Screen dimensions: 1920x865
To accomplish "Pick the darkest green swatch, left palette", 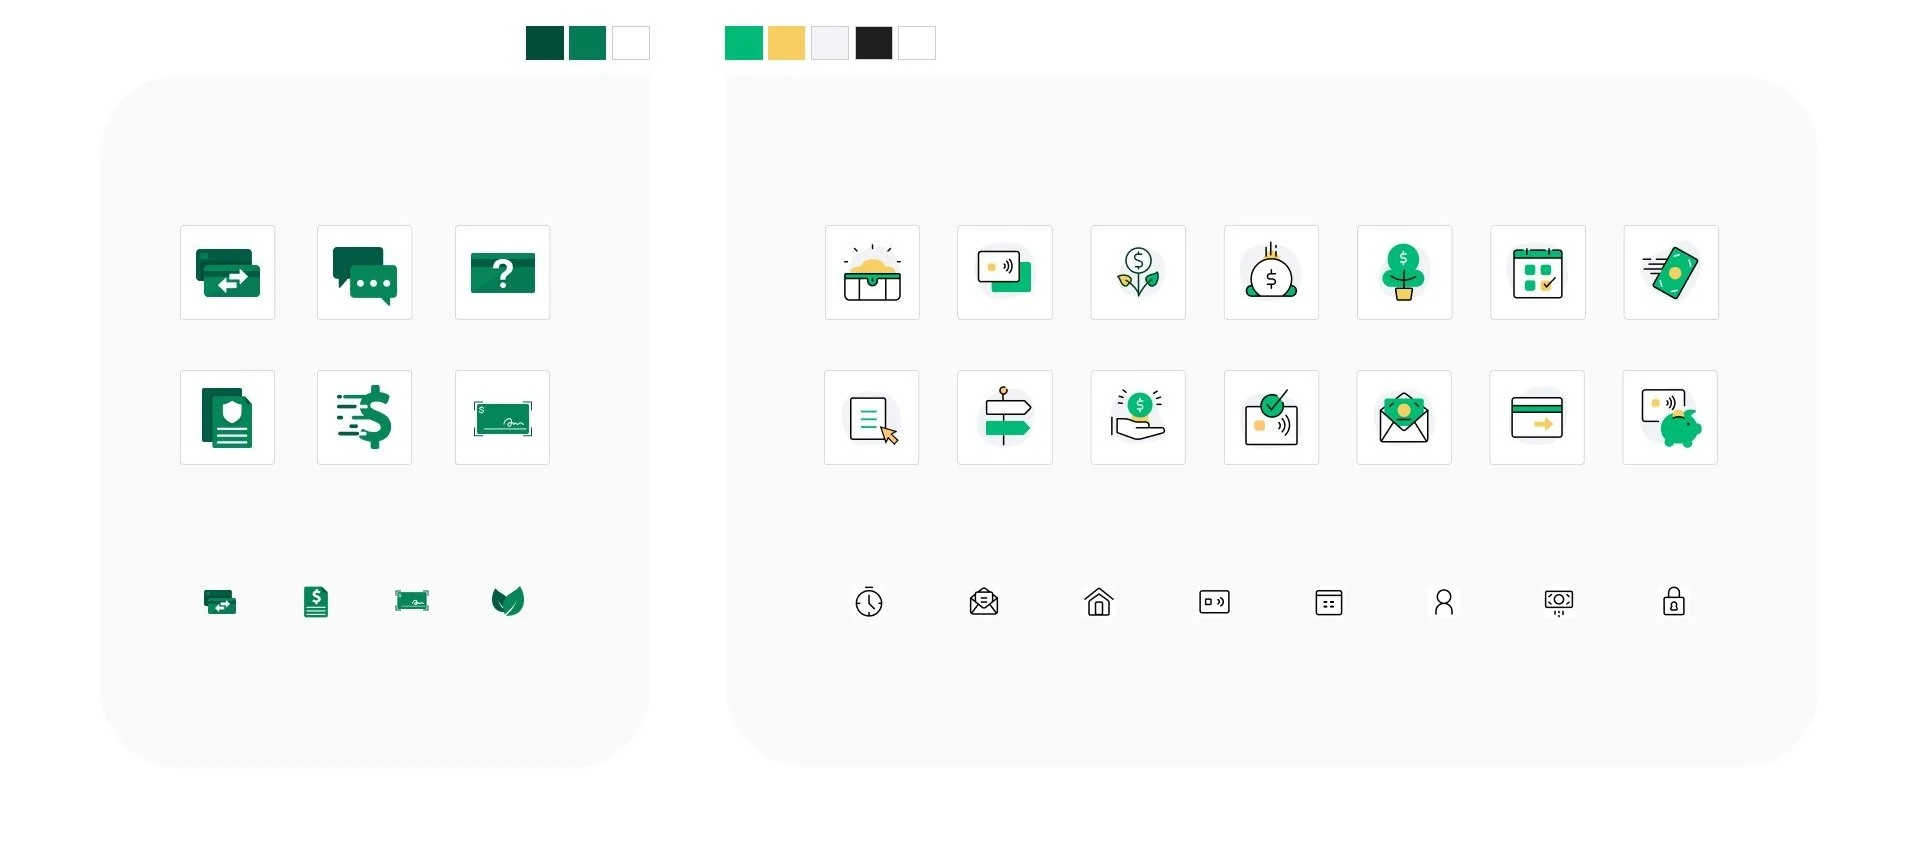I will 545,43.
